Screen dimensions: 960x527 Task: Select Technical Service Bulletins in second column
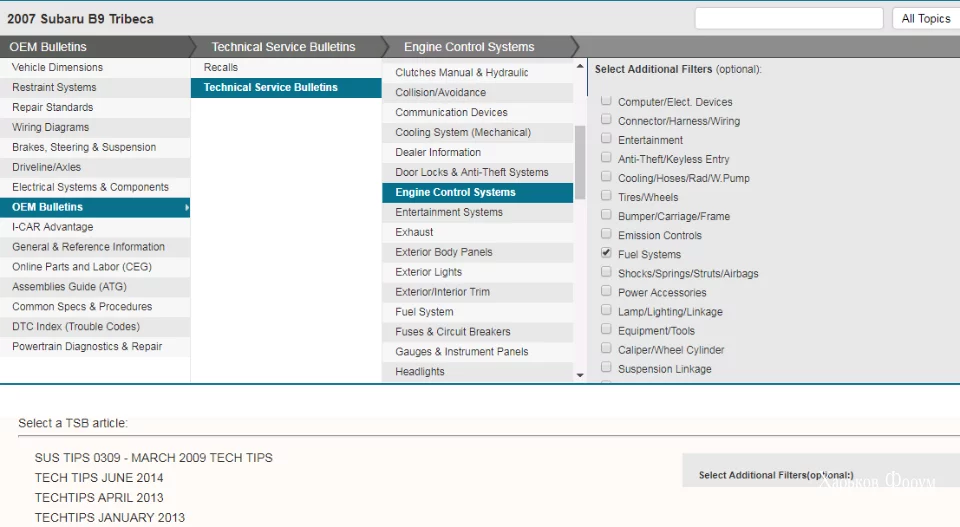click(286, 87)
